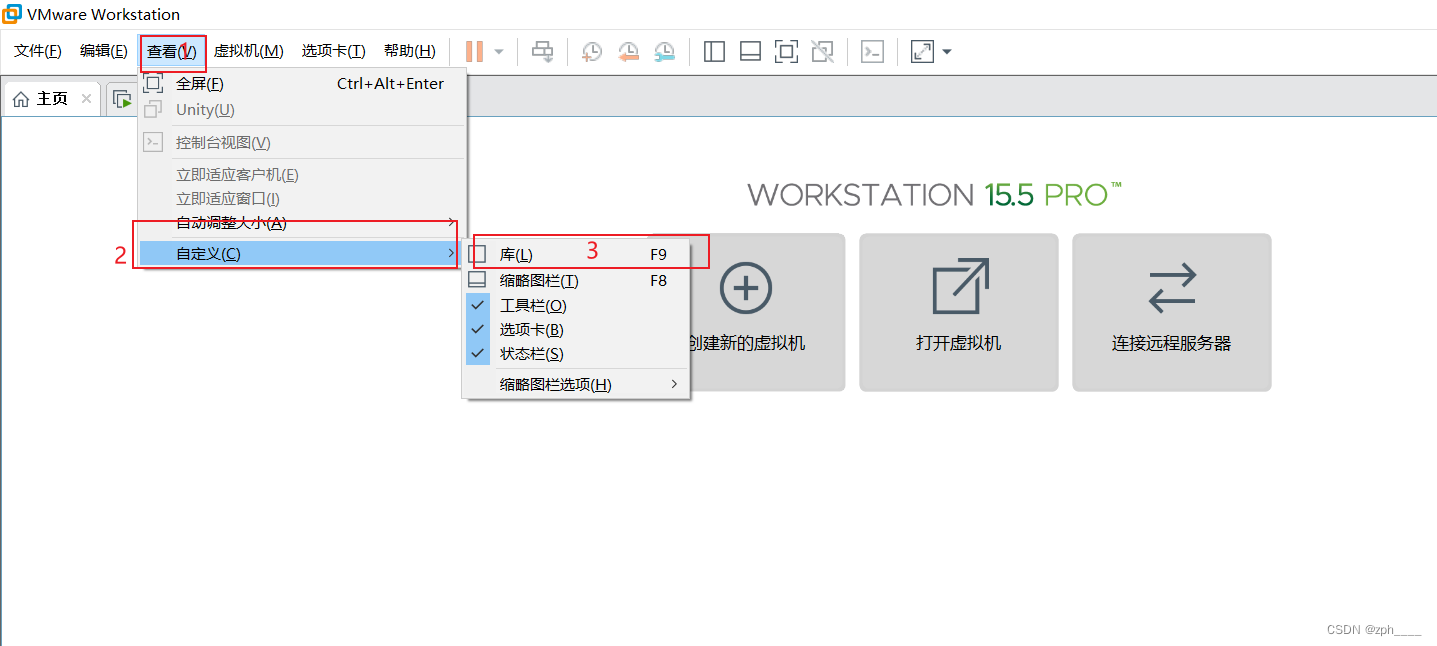Select Unity(U) menu entry
This screenshot has height=646, width=1437.
click(302, 110)
